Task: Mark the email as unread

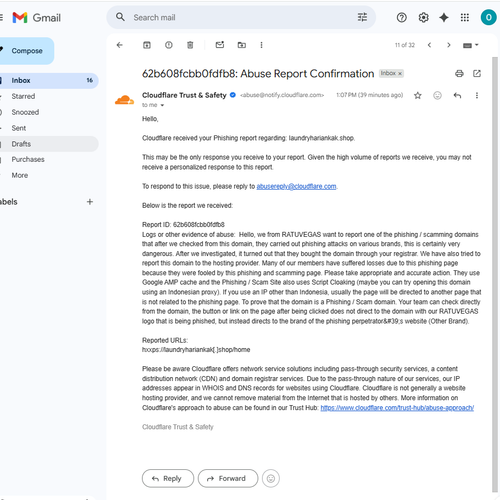Action: click(x=220, y=45)
